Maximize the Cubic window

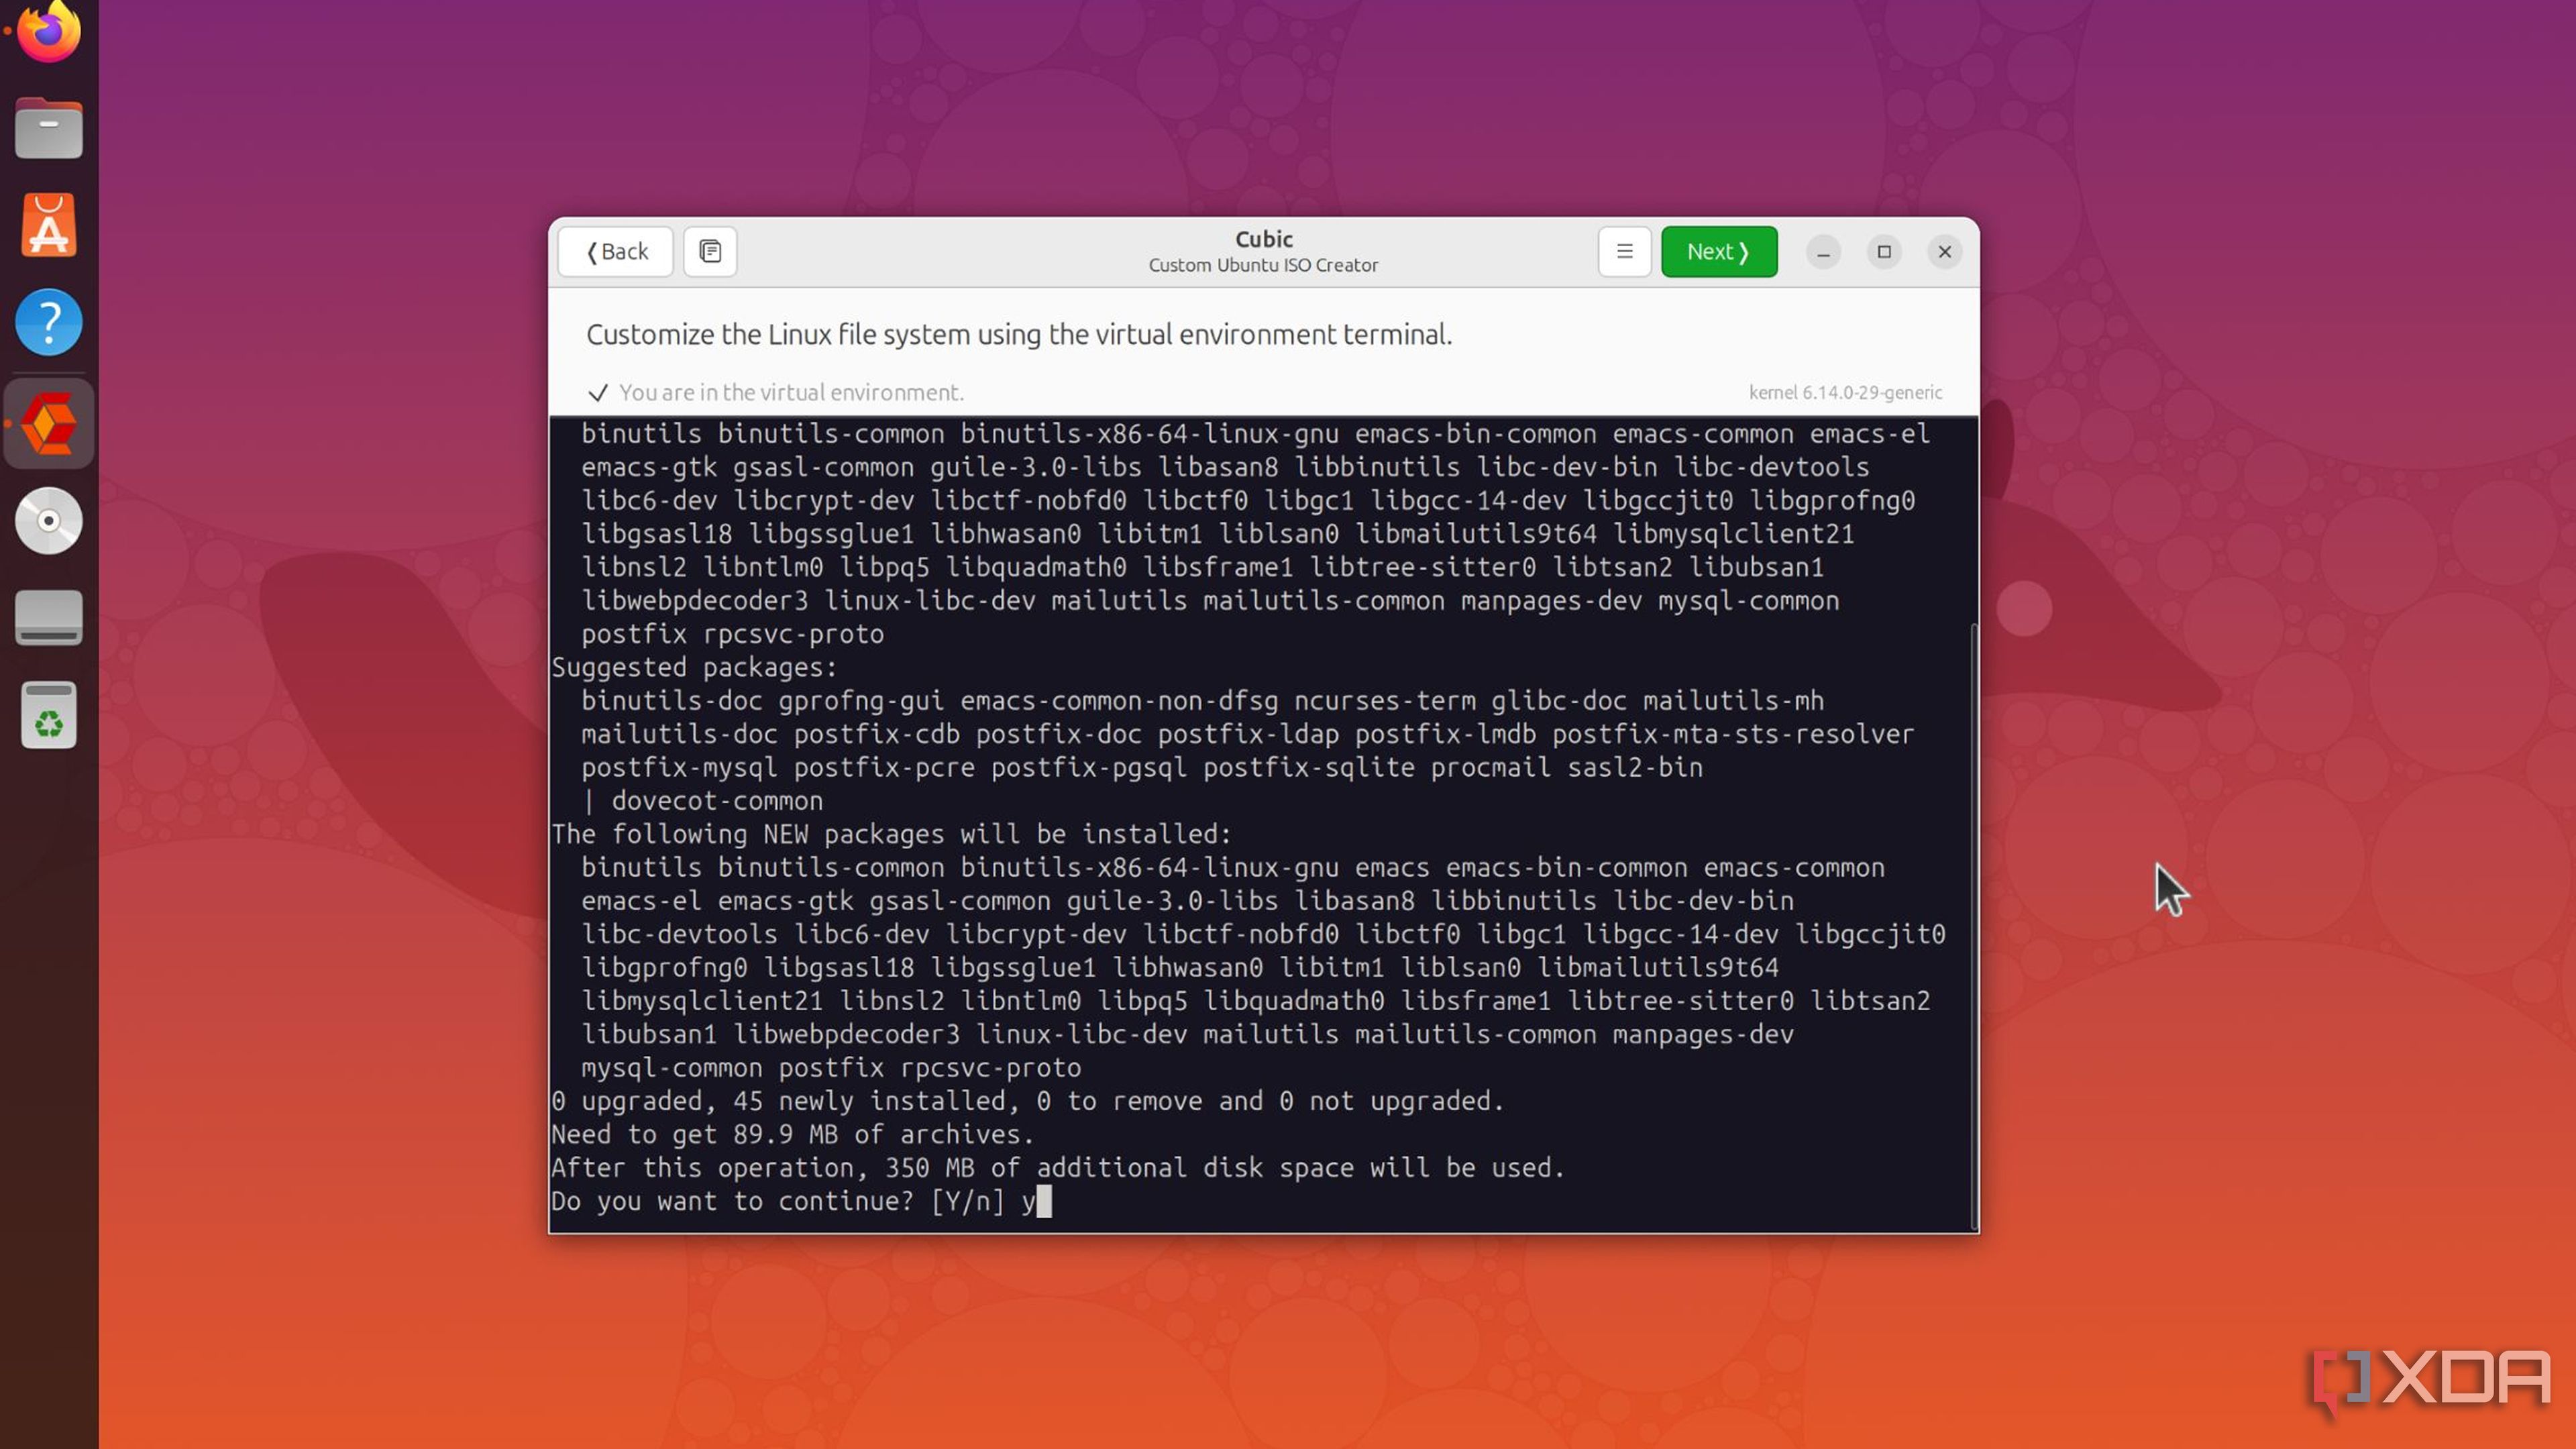(1884, 252)
